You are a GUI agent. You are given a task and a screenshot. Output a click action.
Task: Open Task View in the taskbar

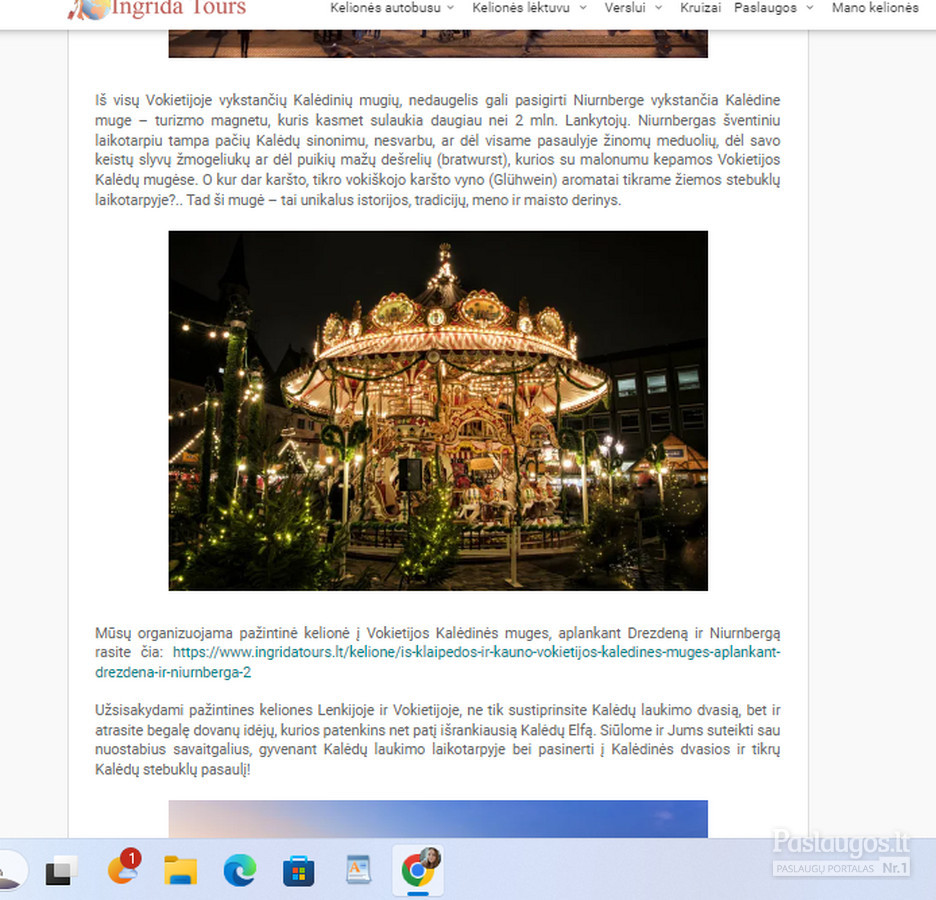61,870
